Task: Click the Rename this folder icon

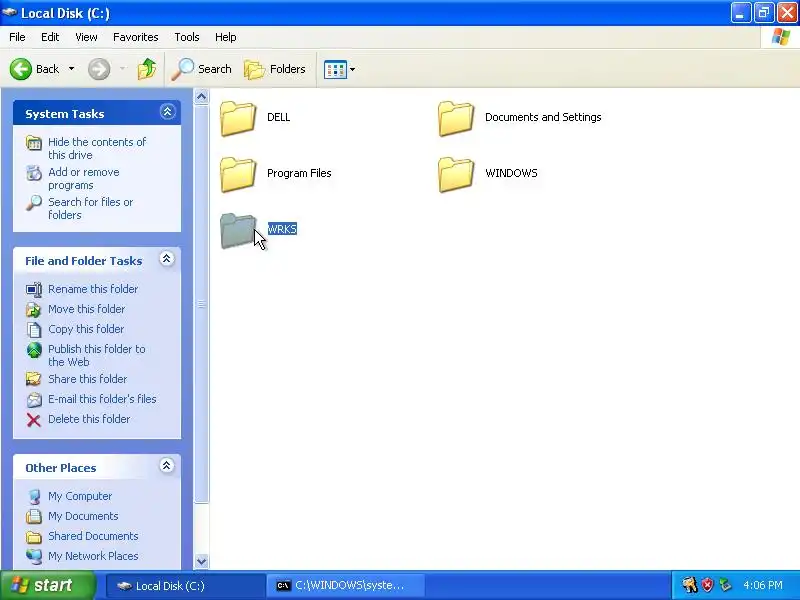Action: point(34,290)
